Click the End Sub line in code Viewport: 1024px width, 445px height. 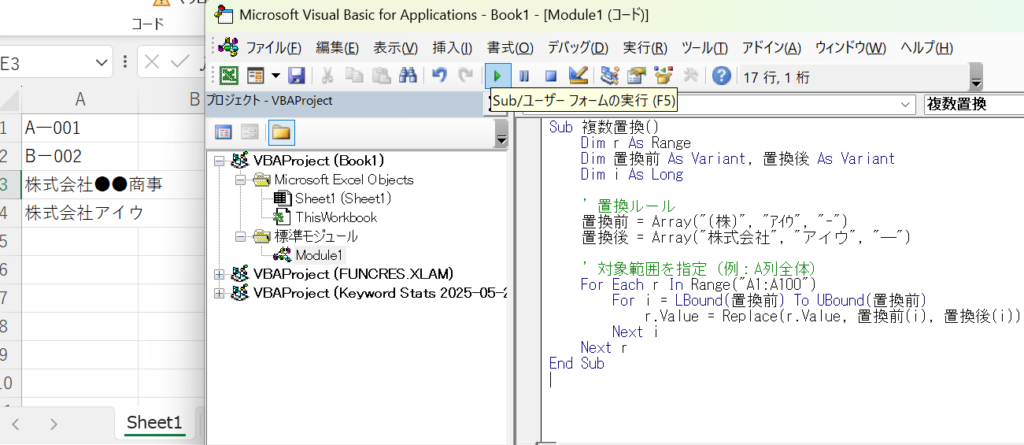(577, 363)
